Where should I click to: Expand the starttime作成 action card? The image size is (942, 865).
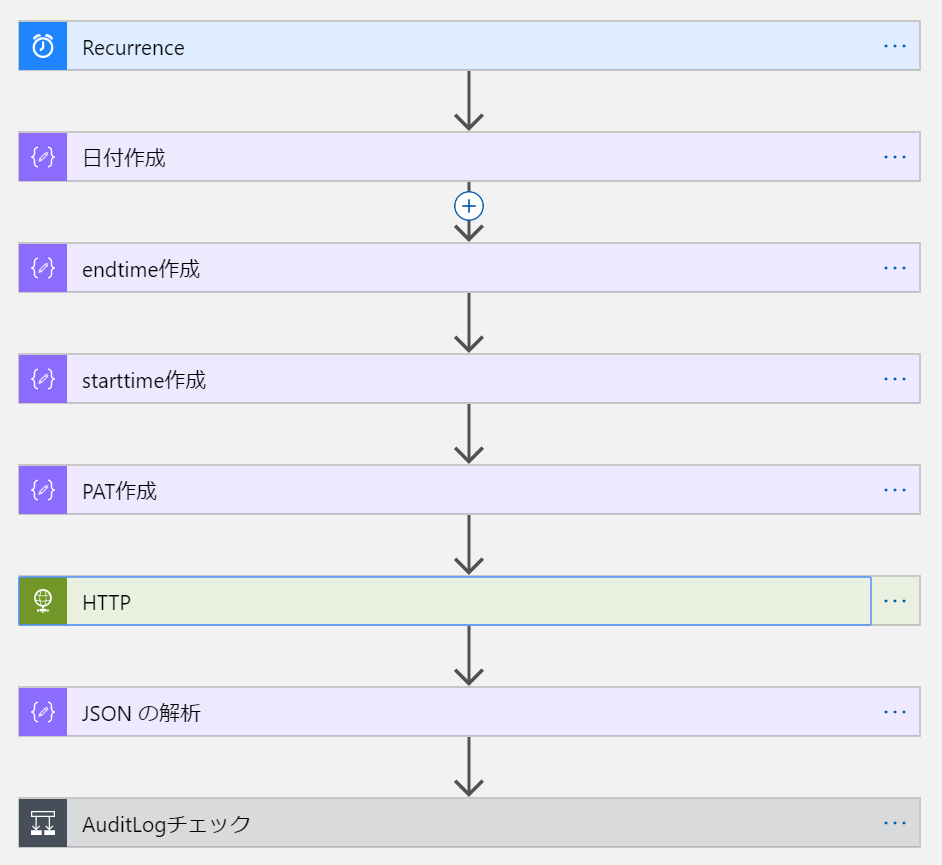coord(469,379)
